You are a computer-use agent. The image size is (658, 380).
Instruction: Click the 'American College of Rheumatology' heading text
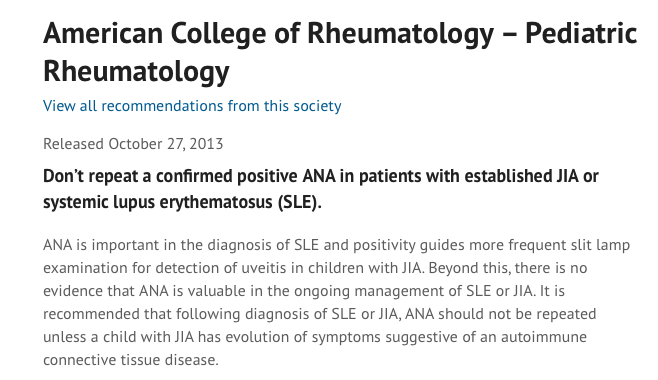point(269,34)
